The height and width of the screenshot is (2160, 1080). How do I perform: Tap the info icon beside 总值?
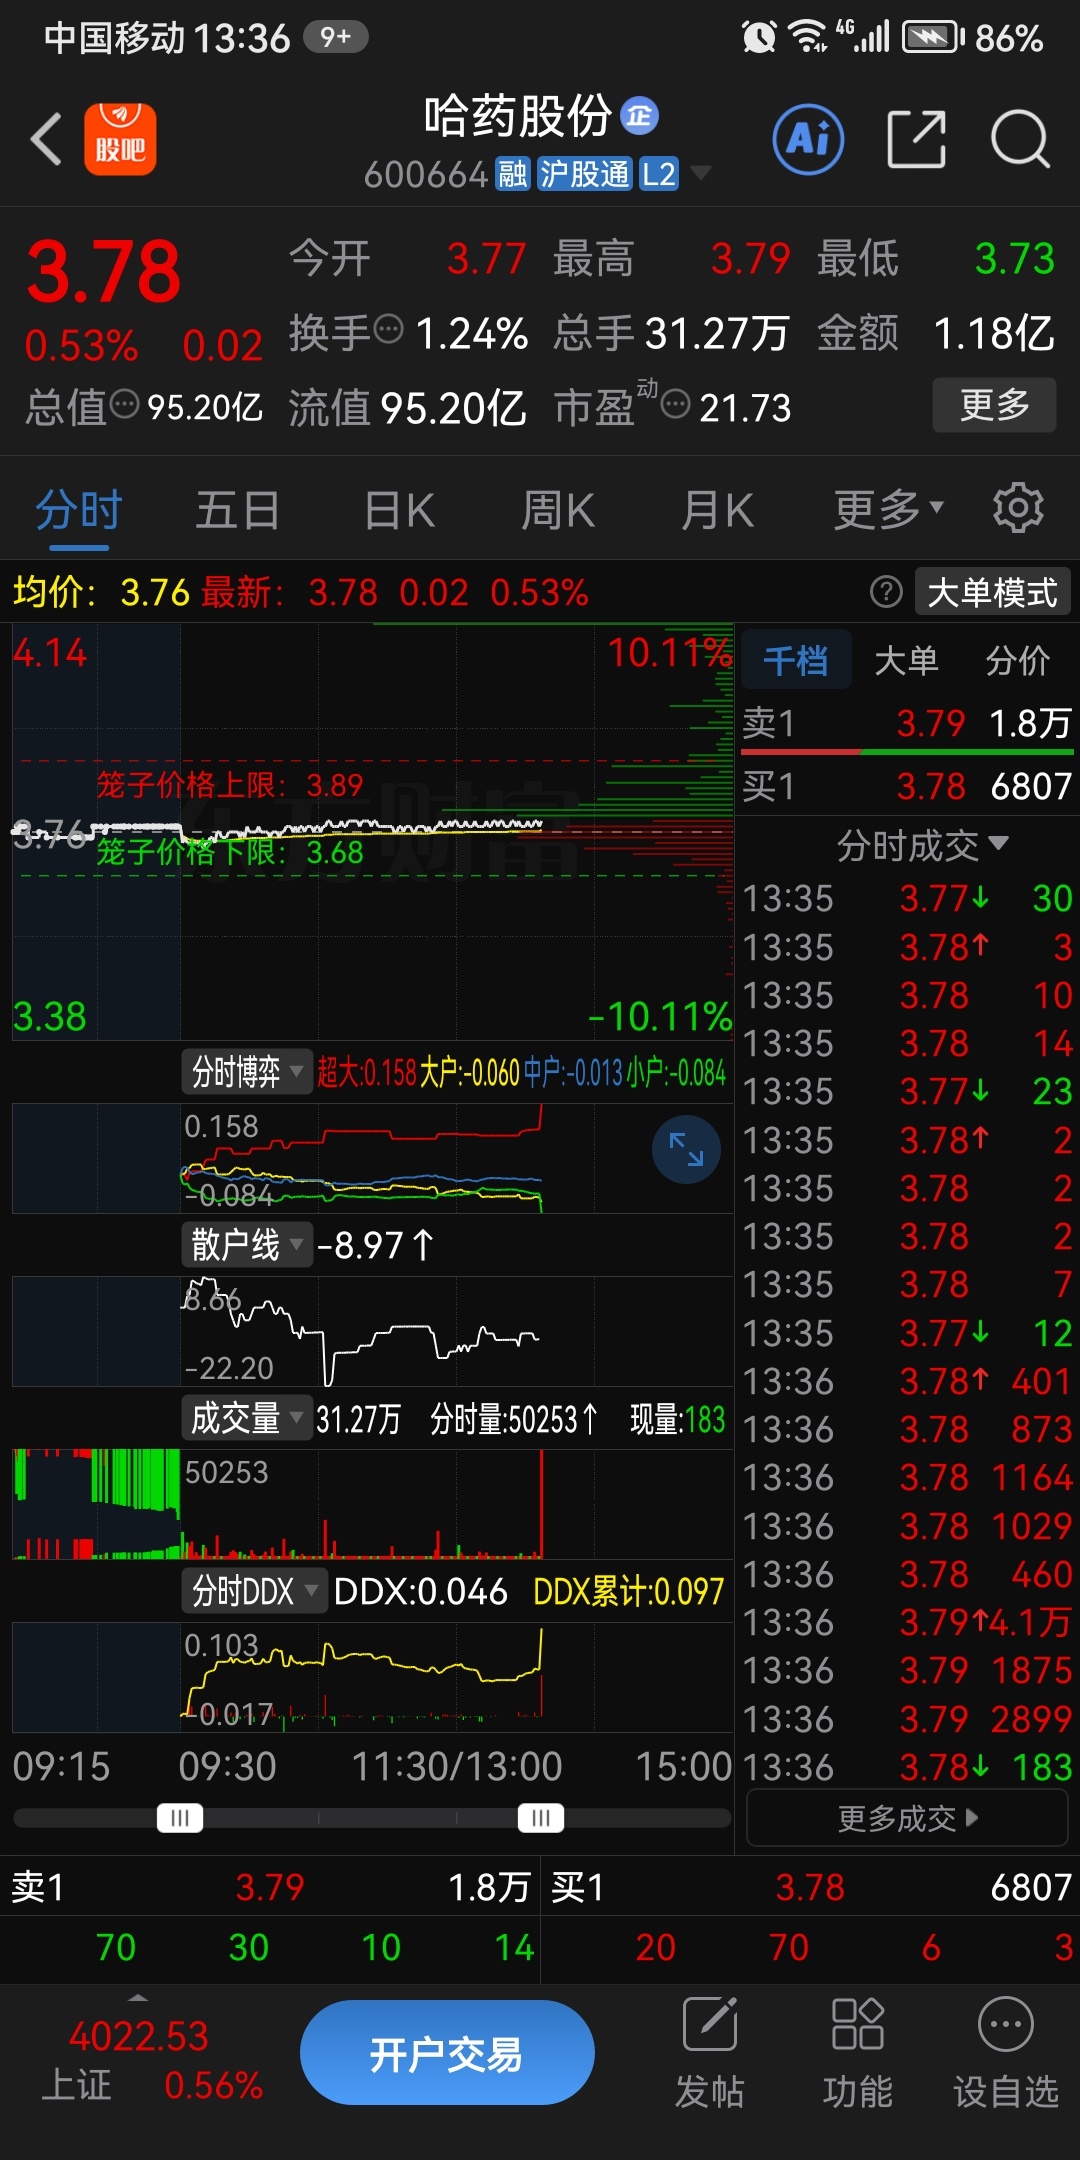pos(125,404)
